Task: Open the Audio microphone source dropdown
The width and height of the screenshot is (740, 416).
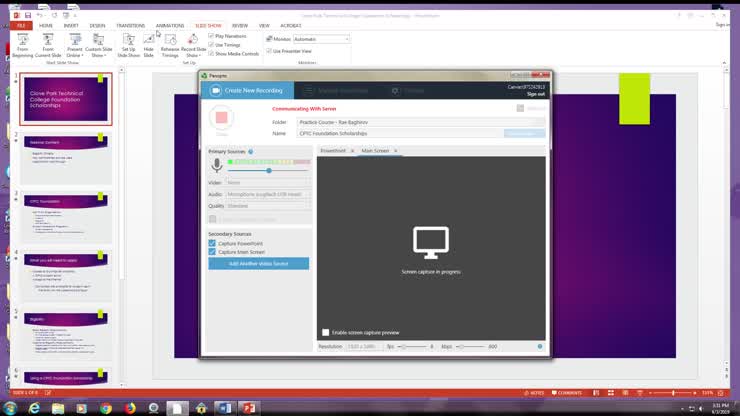Action: [x=268, y=194]
